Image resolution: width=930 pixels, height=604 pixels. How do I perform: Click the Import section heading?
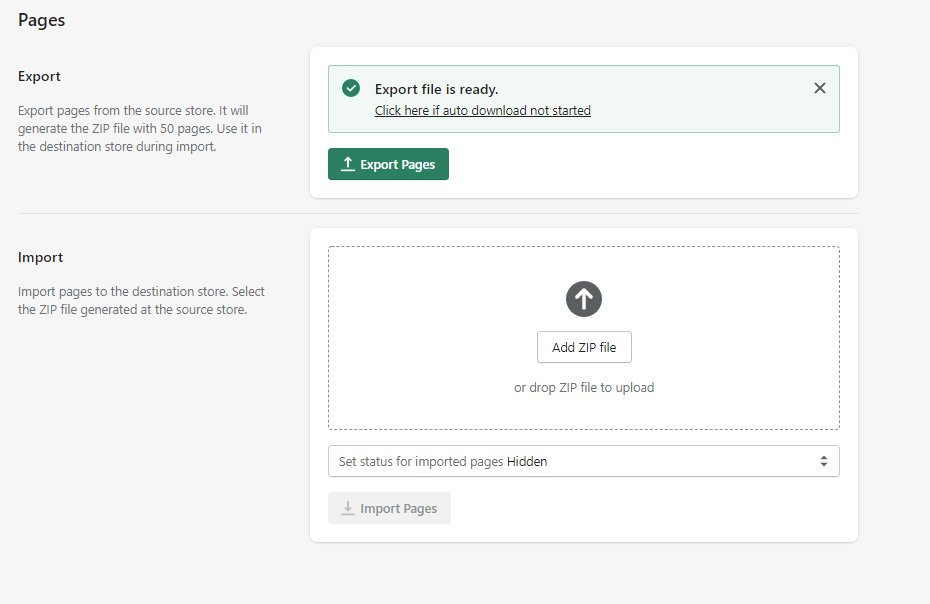pyautogui.click(x=41, y=257)
